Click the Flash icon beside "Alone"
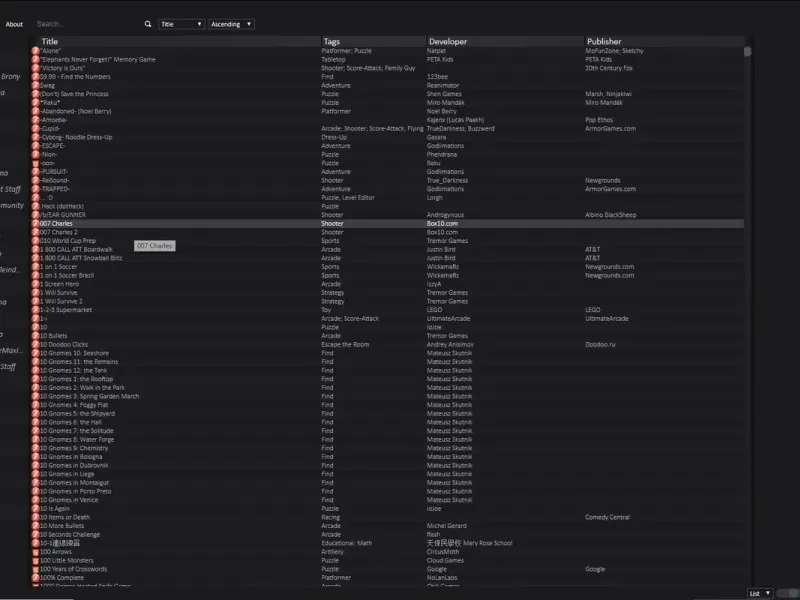800x600 pixels. tap(36, 51)
